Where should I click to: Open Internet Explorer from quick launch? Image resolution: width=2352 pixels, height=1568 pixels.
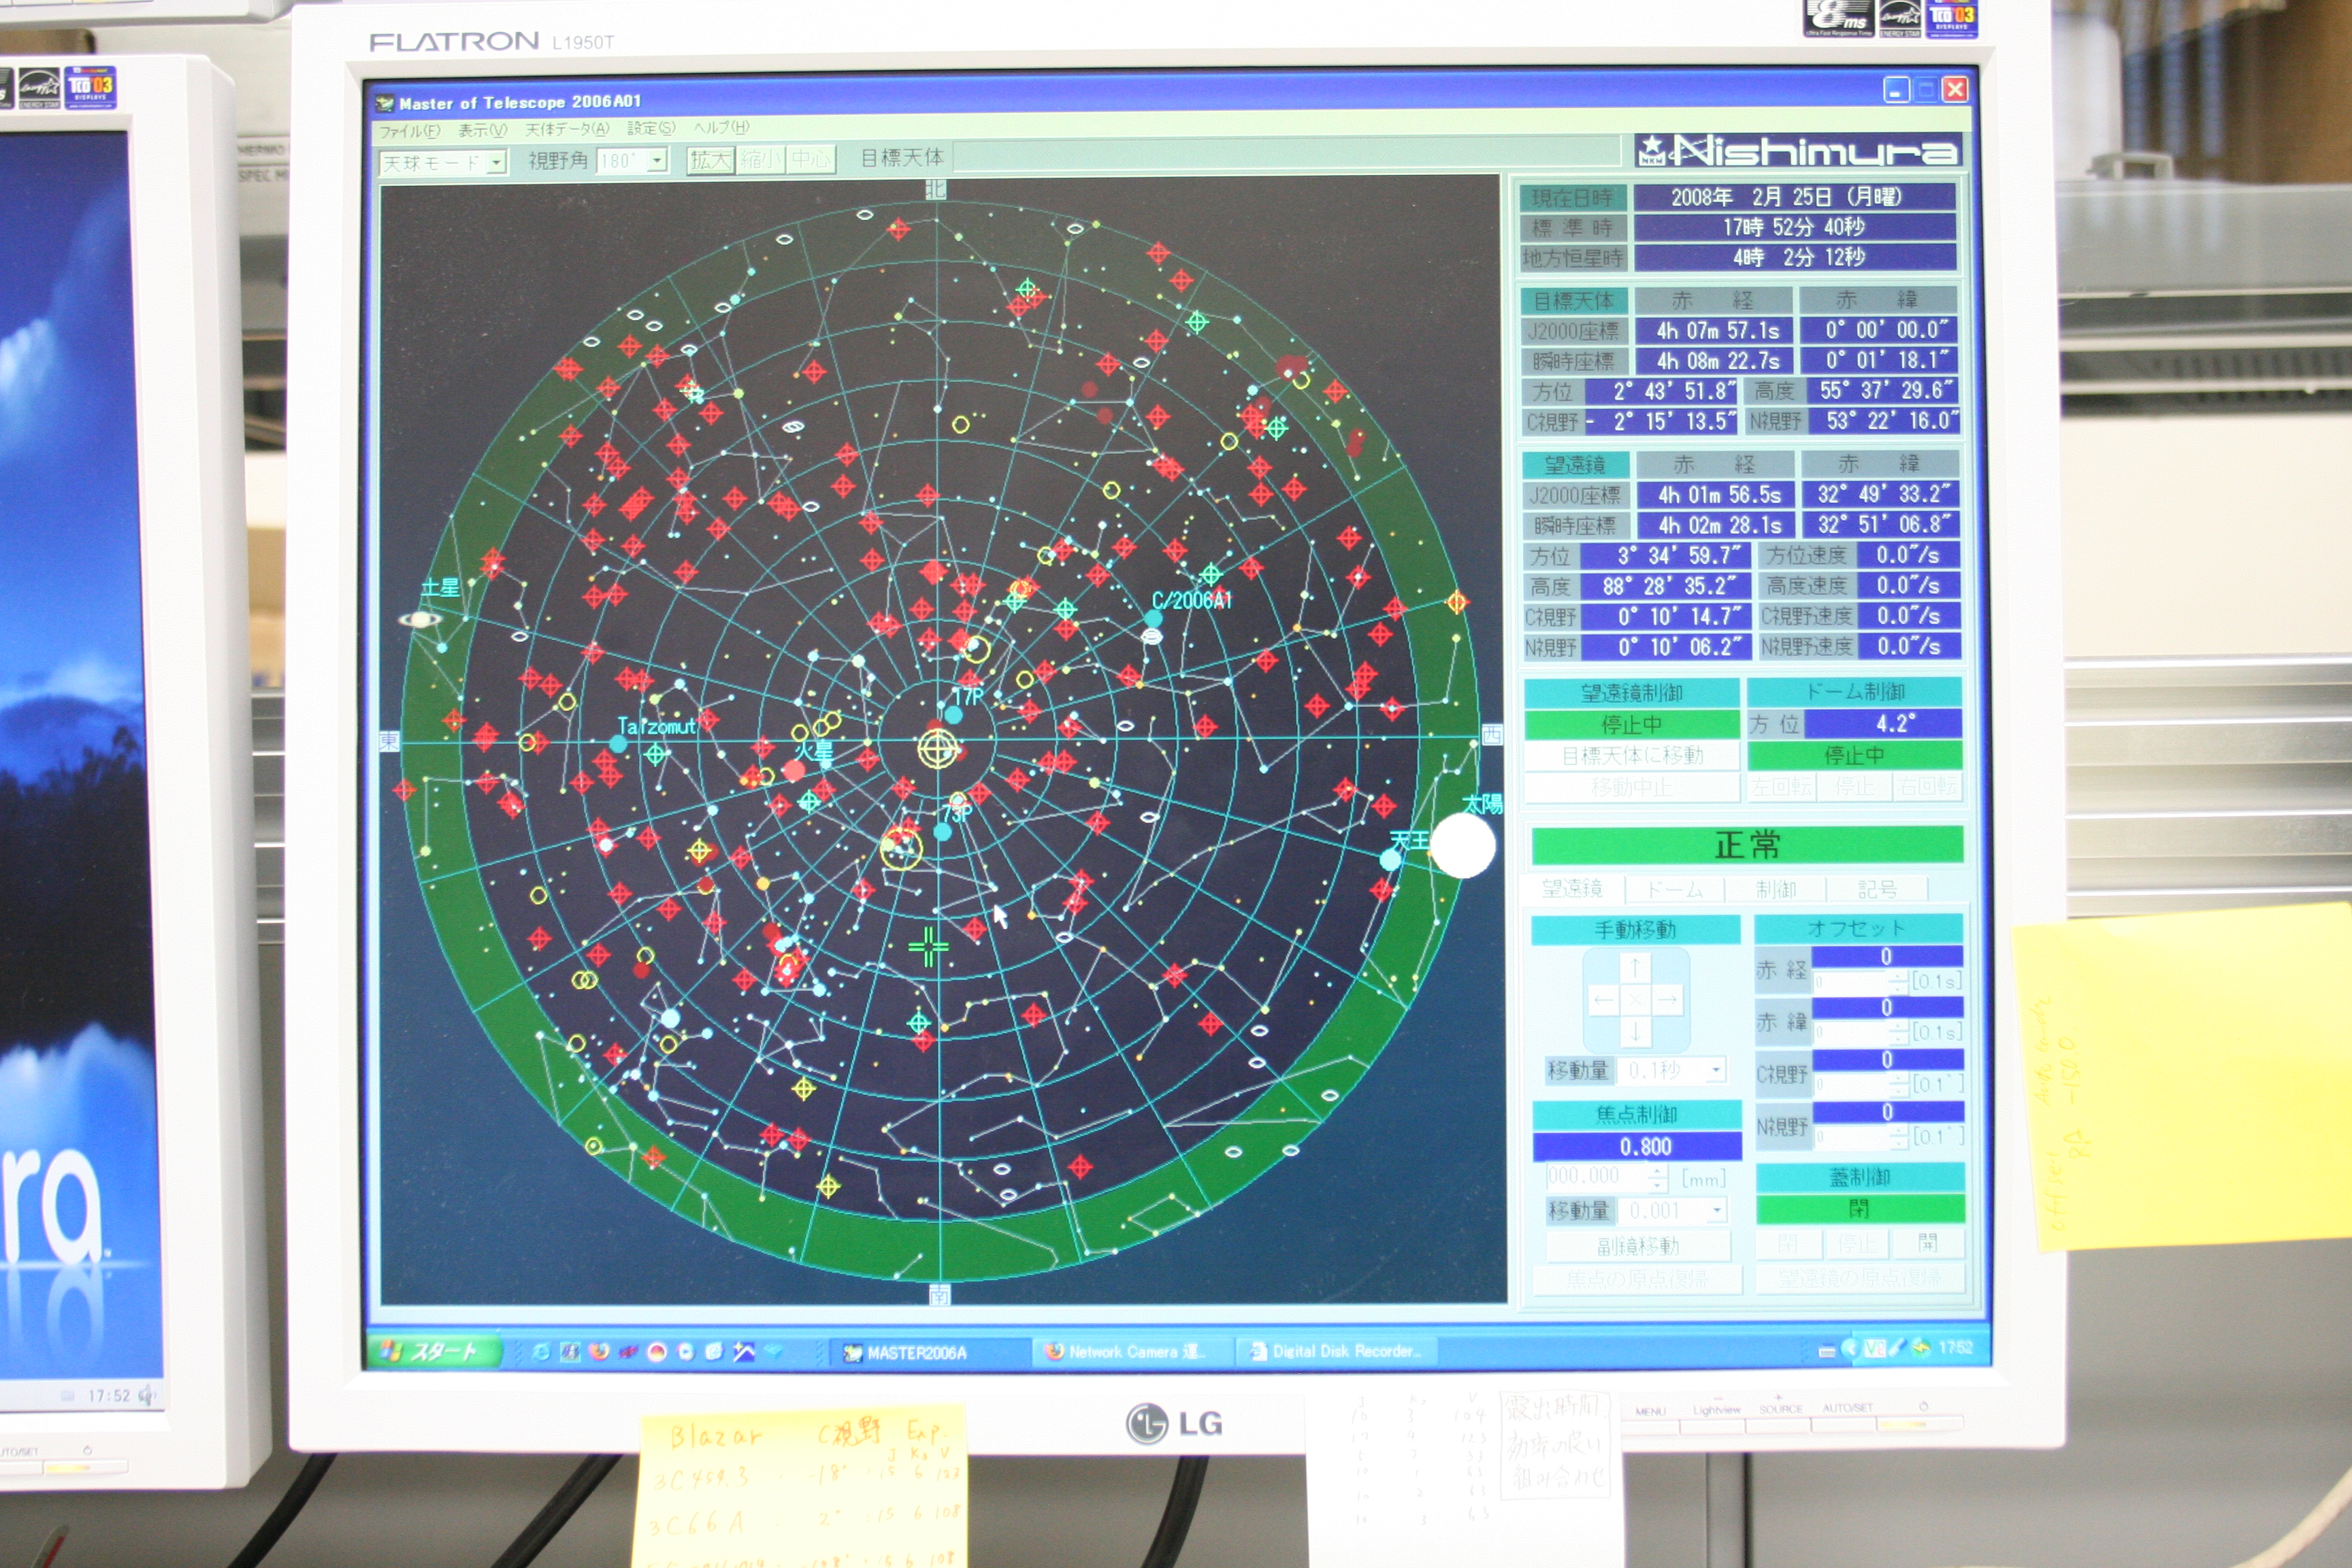[541, 1352]
